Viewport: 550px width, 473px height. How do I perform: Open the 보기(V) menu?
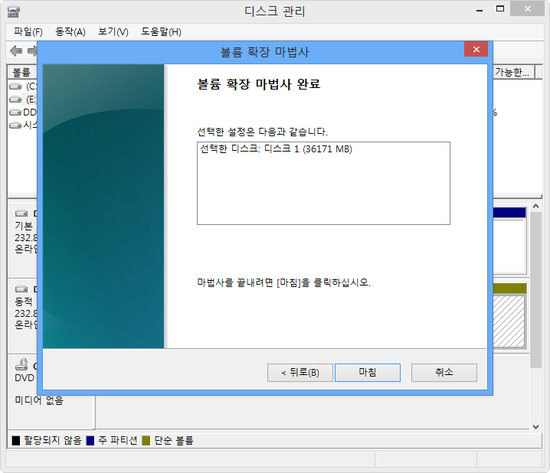(113, 32)
